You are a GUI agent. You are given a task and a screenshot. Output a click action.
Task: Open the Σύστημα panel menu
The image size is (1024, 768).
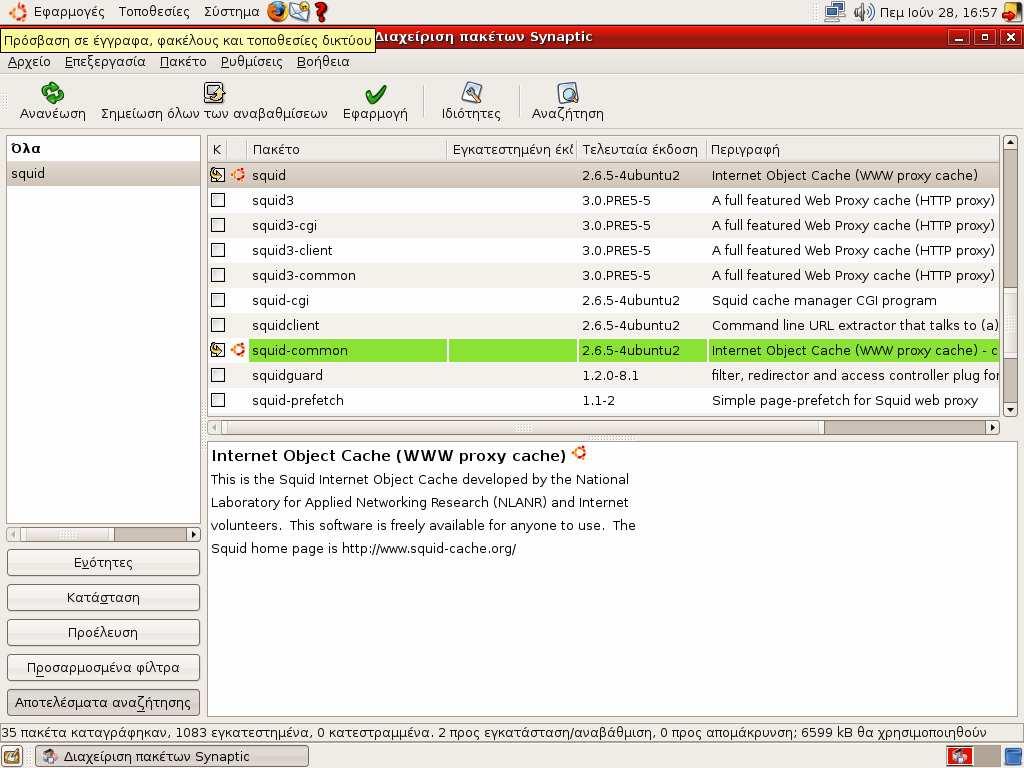click(x=231, y=12)
